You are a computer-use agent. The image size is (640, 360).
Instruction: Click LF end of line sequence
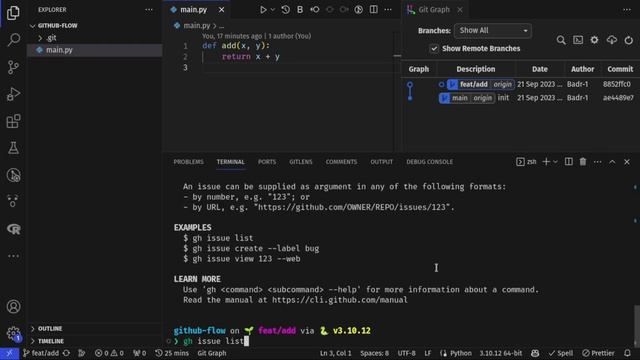pyautogui.click(x=427, y=353)
